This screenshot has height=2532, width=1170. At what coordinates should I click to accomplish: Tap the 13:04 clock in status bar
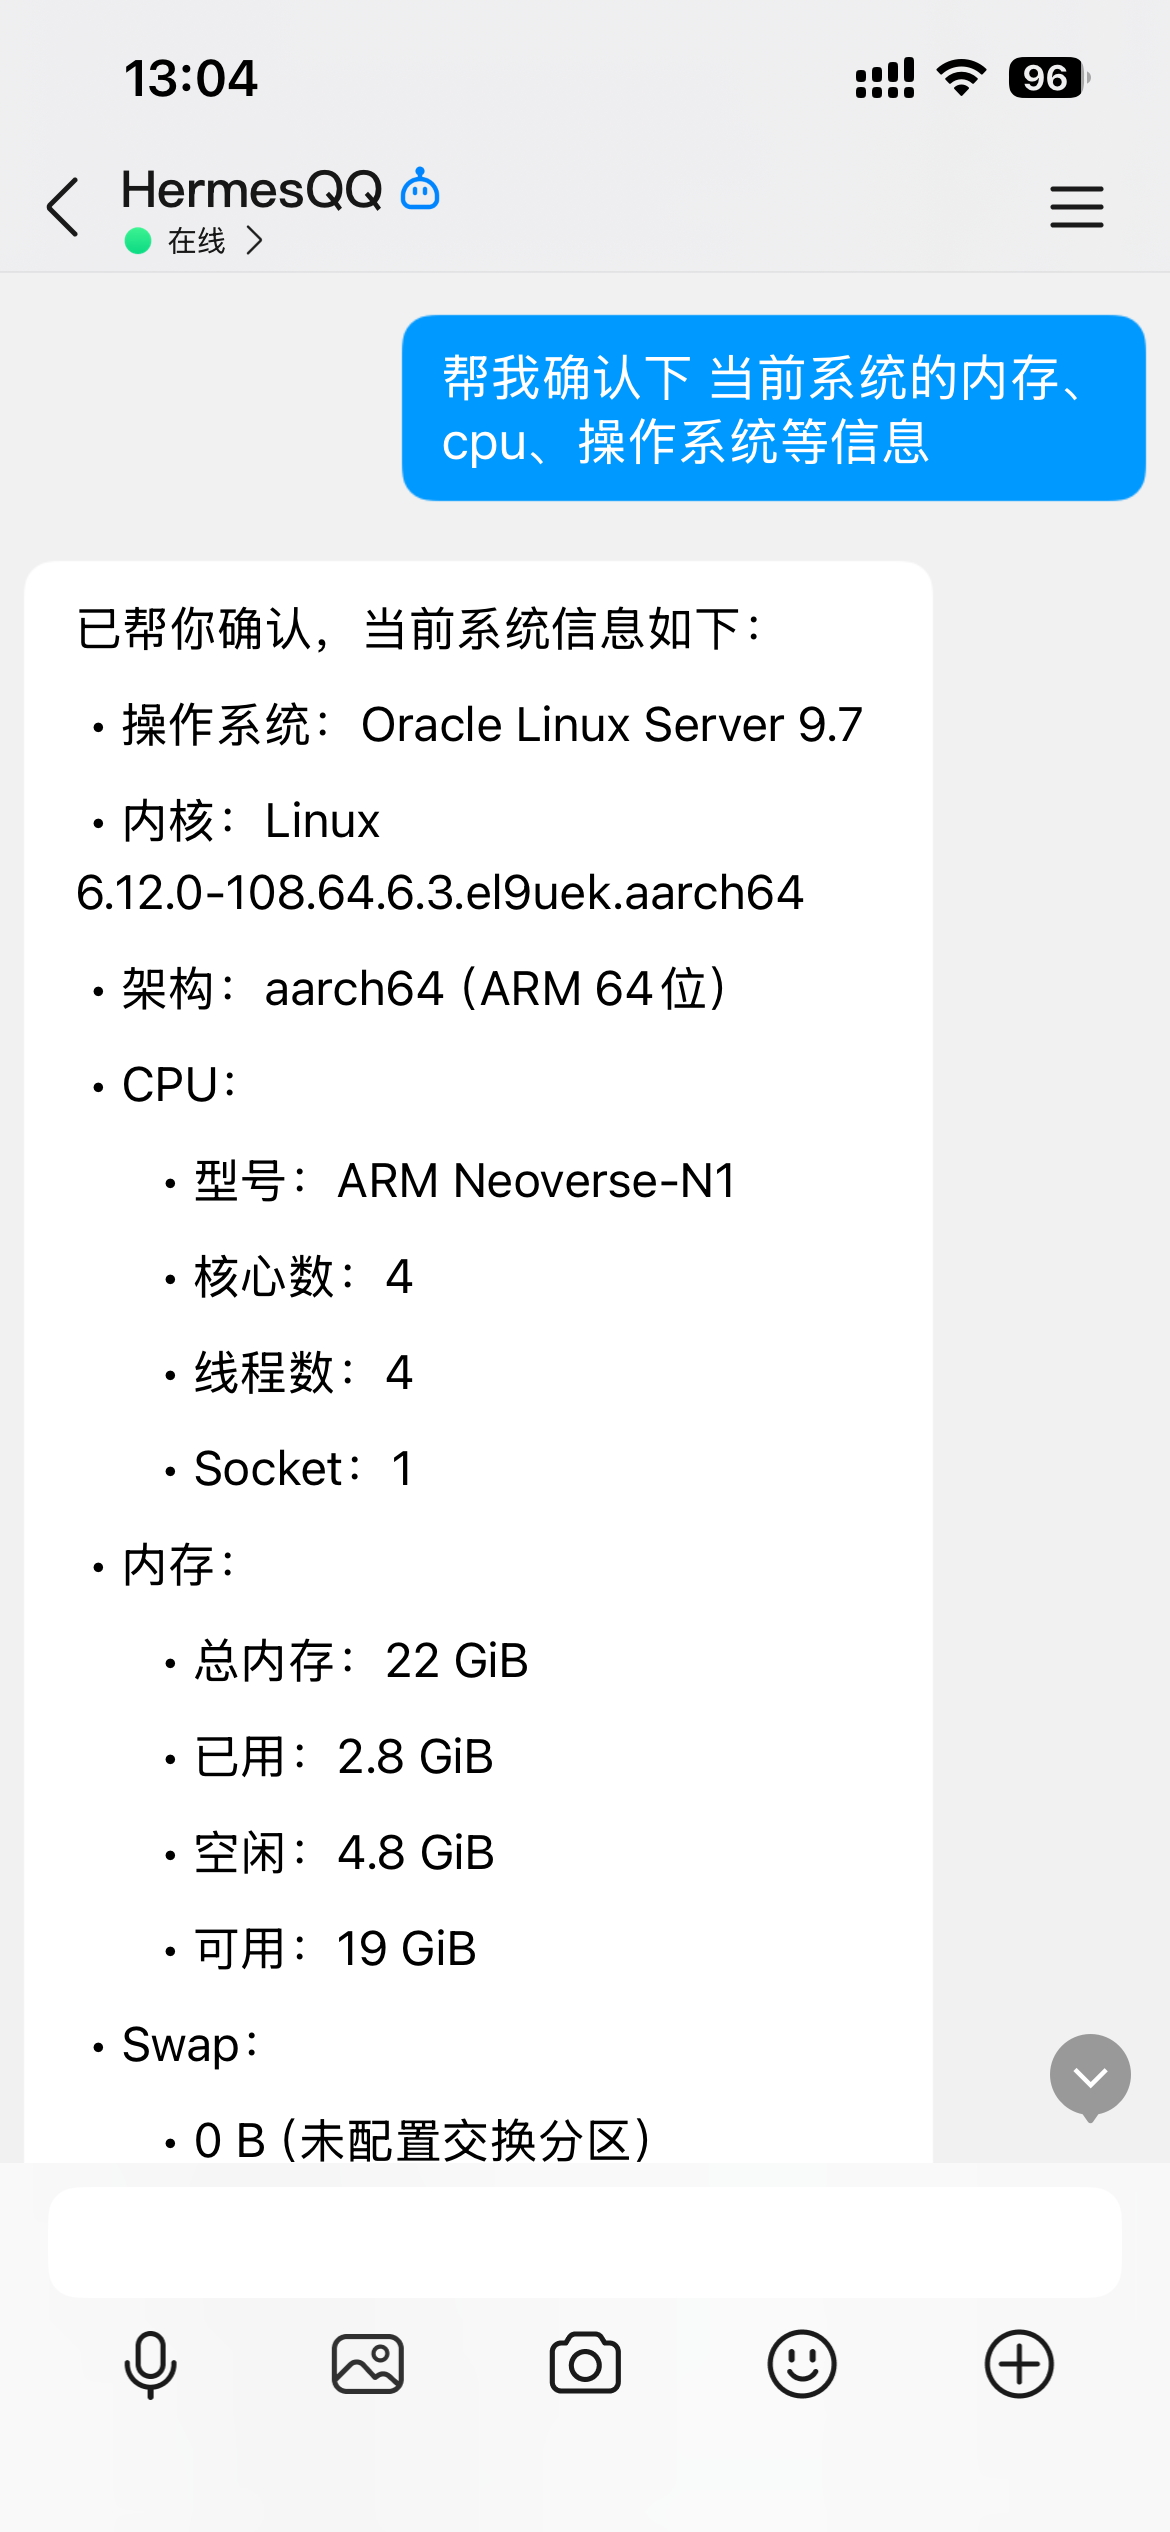pos(191,79)
